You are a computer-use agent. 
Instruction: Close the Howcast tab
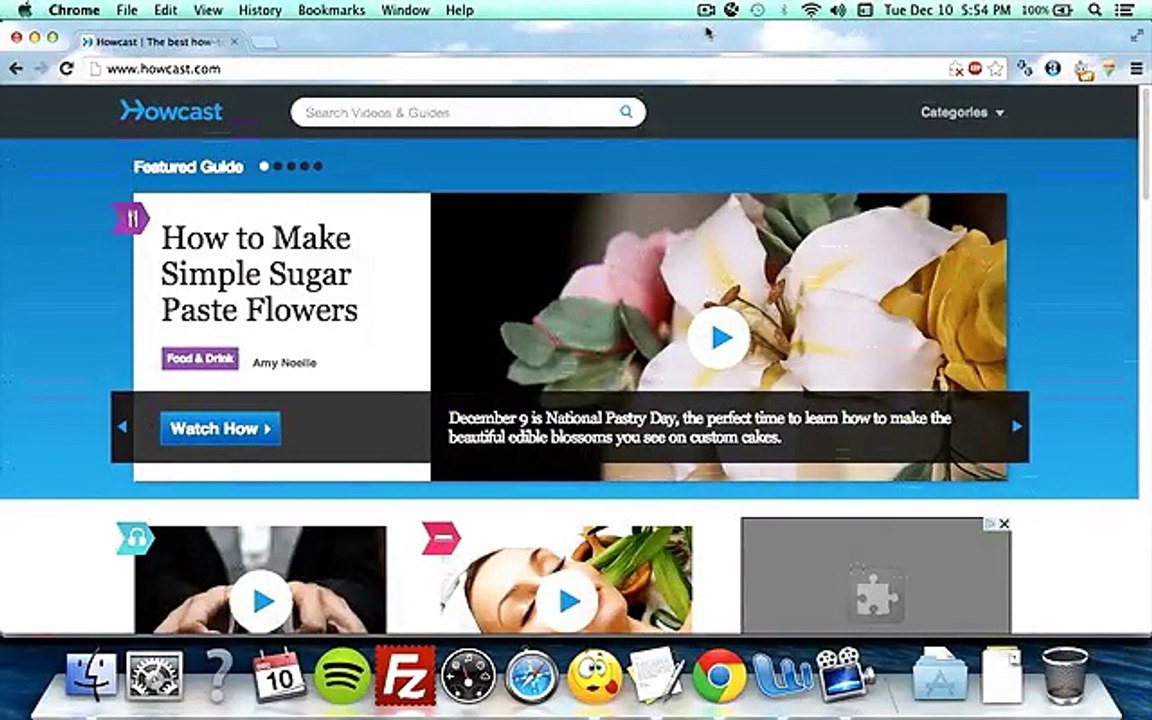tap(234, 42)
